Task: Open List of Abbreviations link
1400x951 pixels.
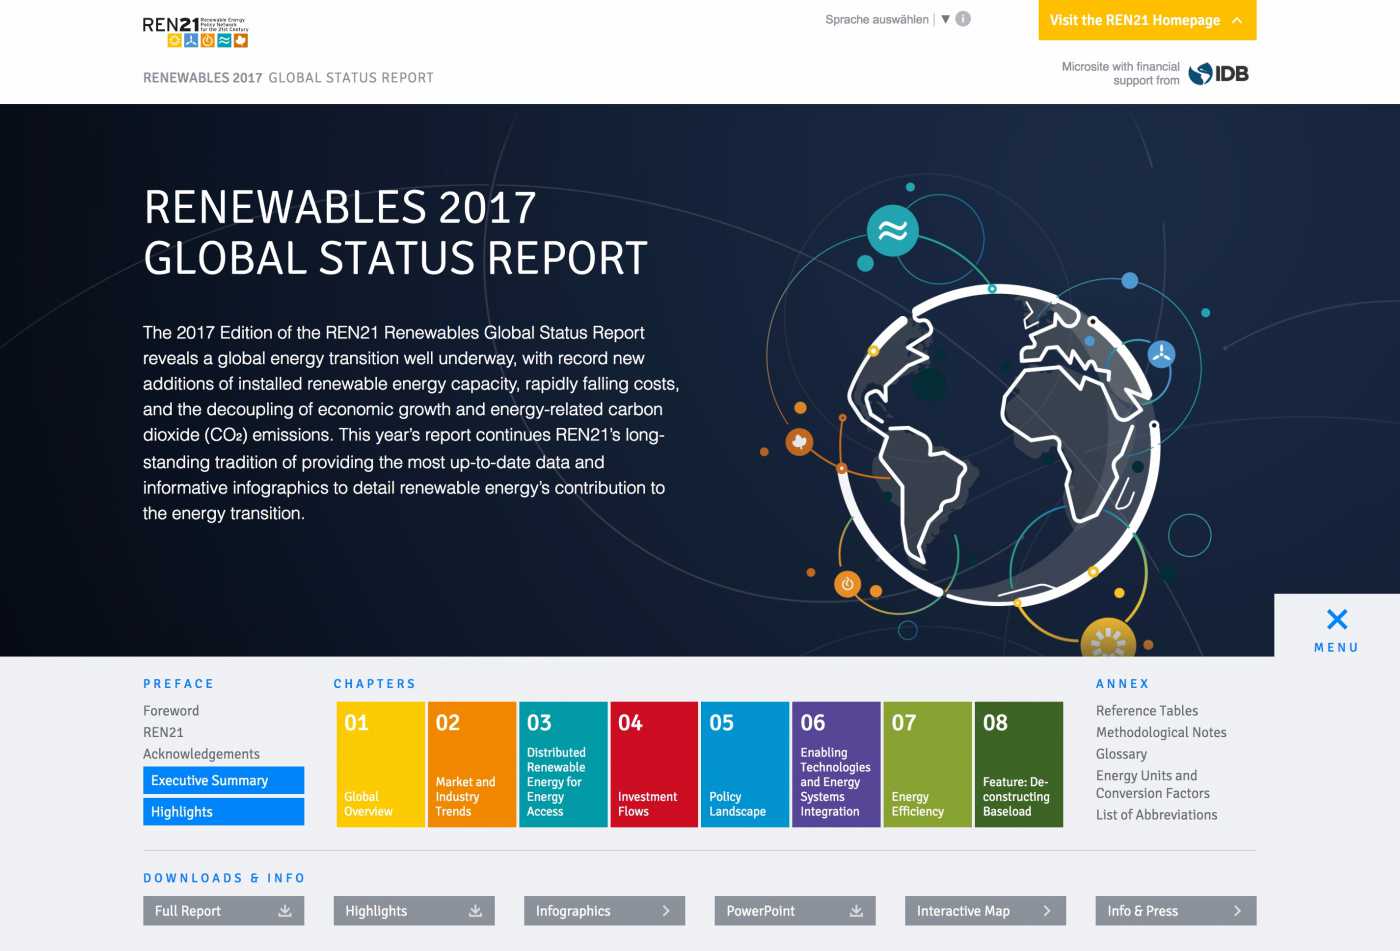Action: pyautogui.click(x=1156, y=815)
